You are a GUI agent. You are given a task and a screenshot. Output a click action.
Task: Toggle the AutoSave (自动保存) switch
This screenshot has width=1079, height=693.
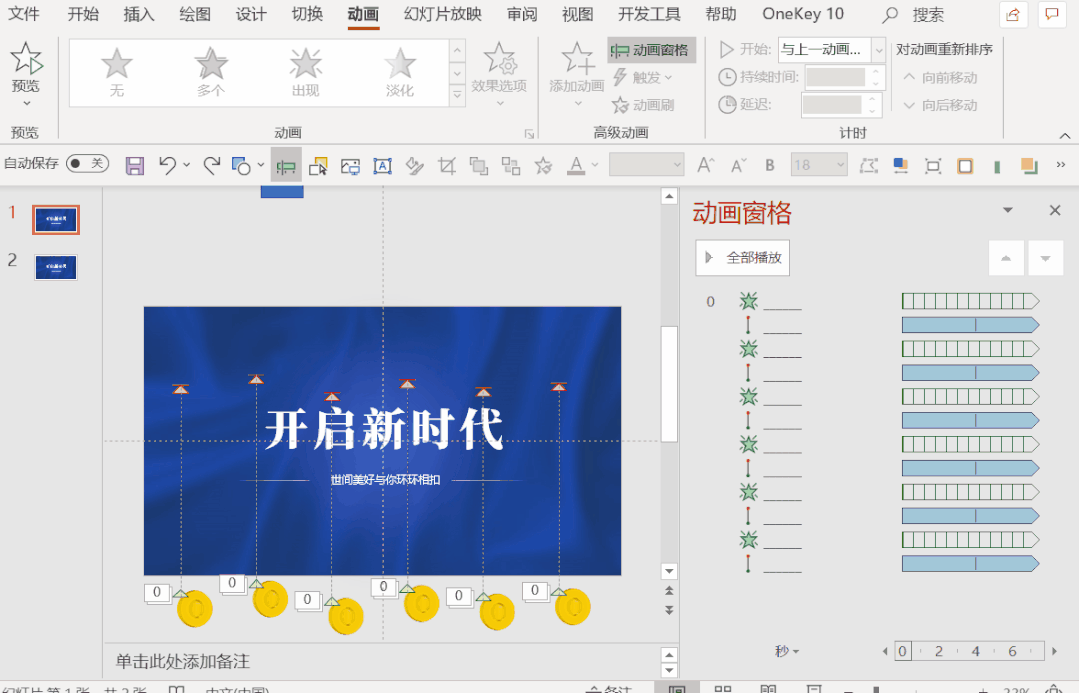(88, 163)
